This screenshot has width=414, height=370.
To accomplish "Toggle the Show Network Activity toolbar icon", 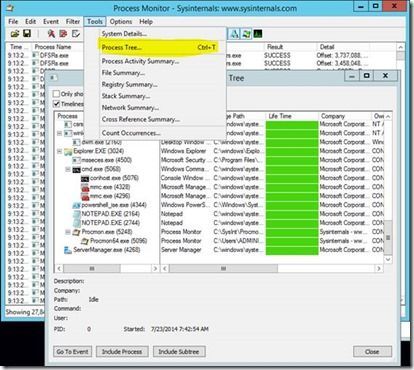I will point(234,34).
